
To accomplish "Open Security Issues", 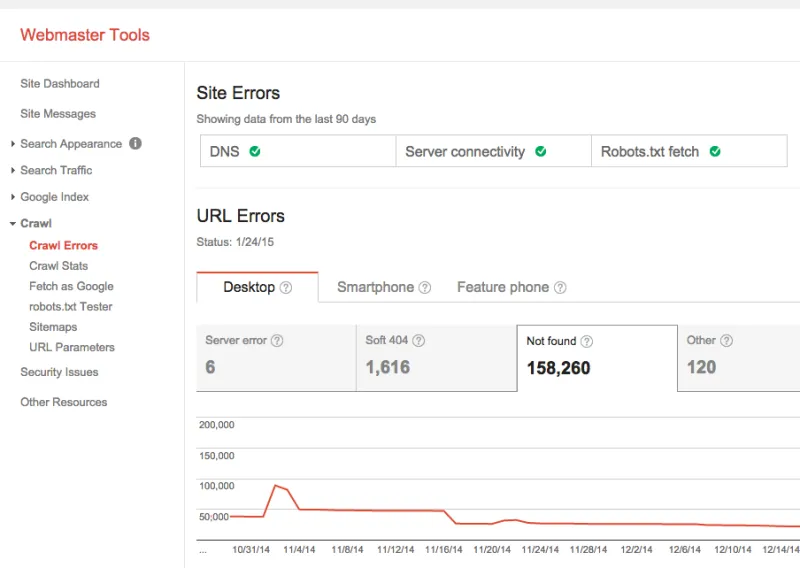I will [59, 372].
